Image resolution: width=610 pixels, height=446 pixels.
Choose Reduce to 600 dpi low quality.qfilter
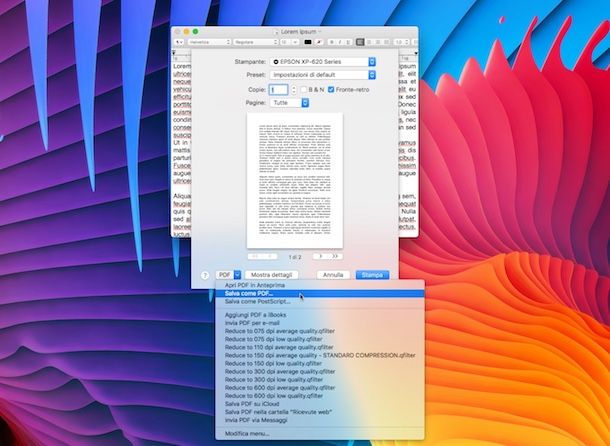click(320, 396)
